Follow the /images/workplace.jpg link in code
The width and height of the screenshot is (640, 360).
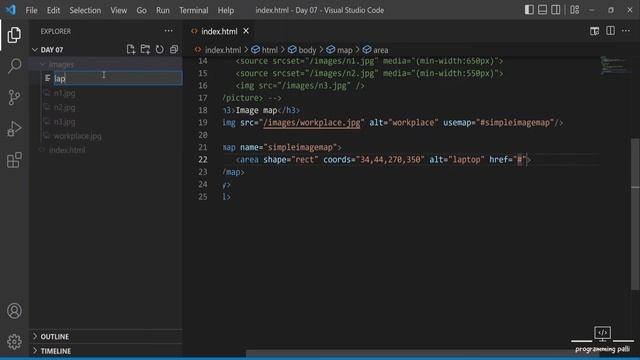pyautogui.click(x=312, y=122)
